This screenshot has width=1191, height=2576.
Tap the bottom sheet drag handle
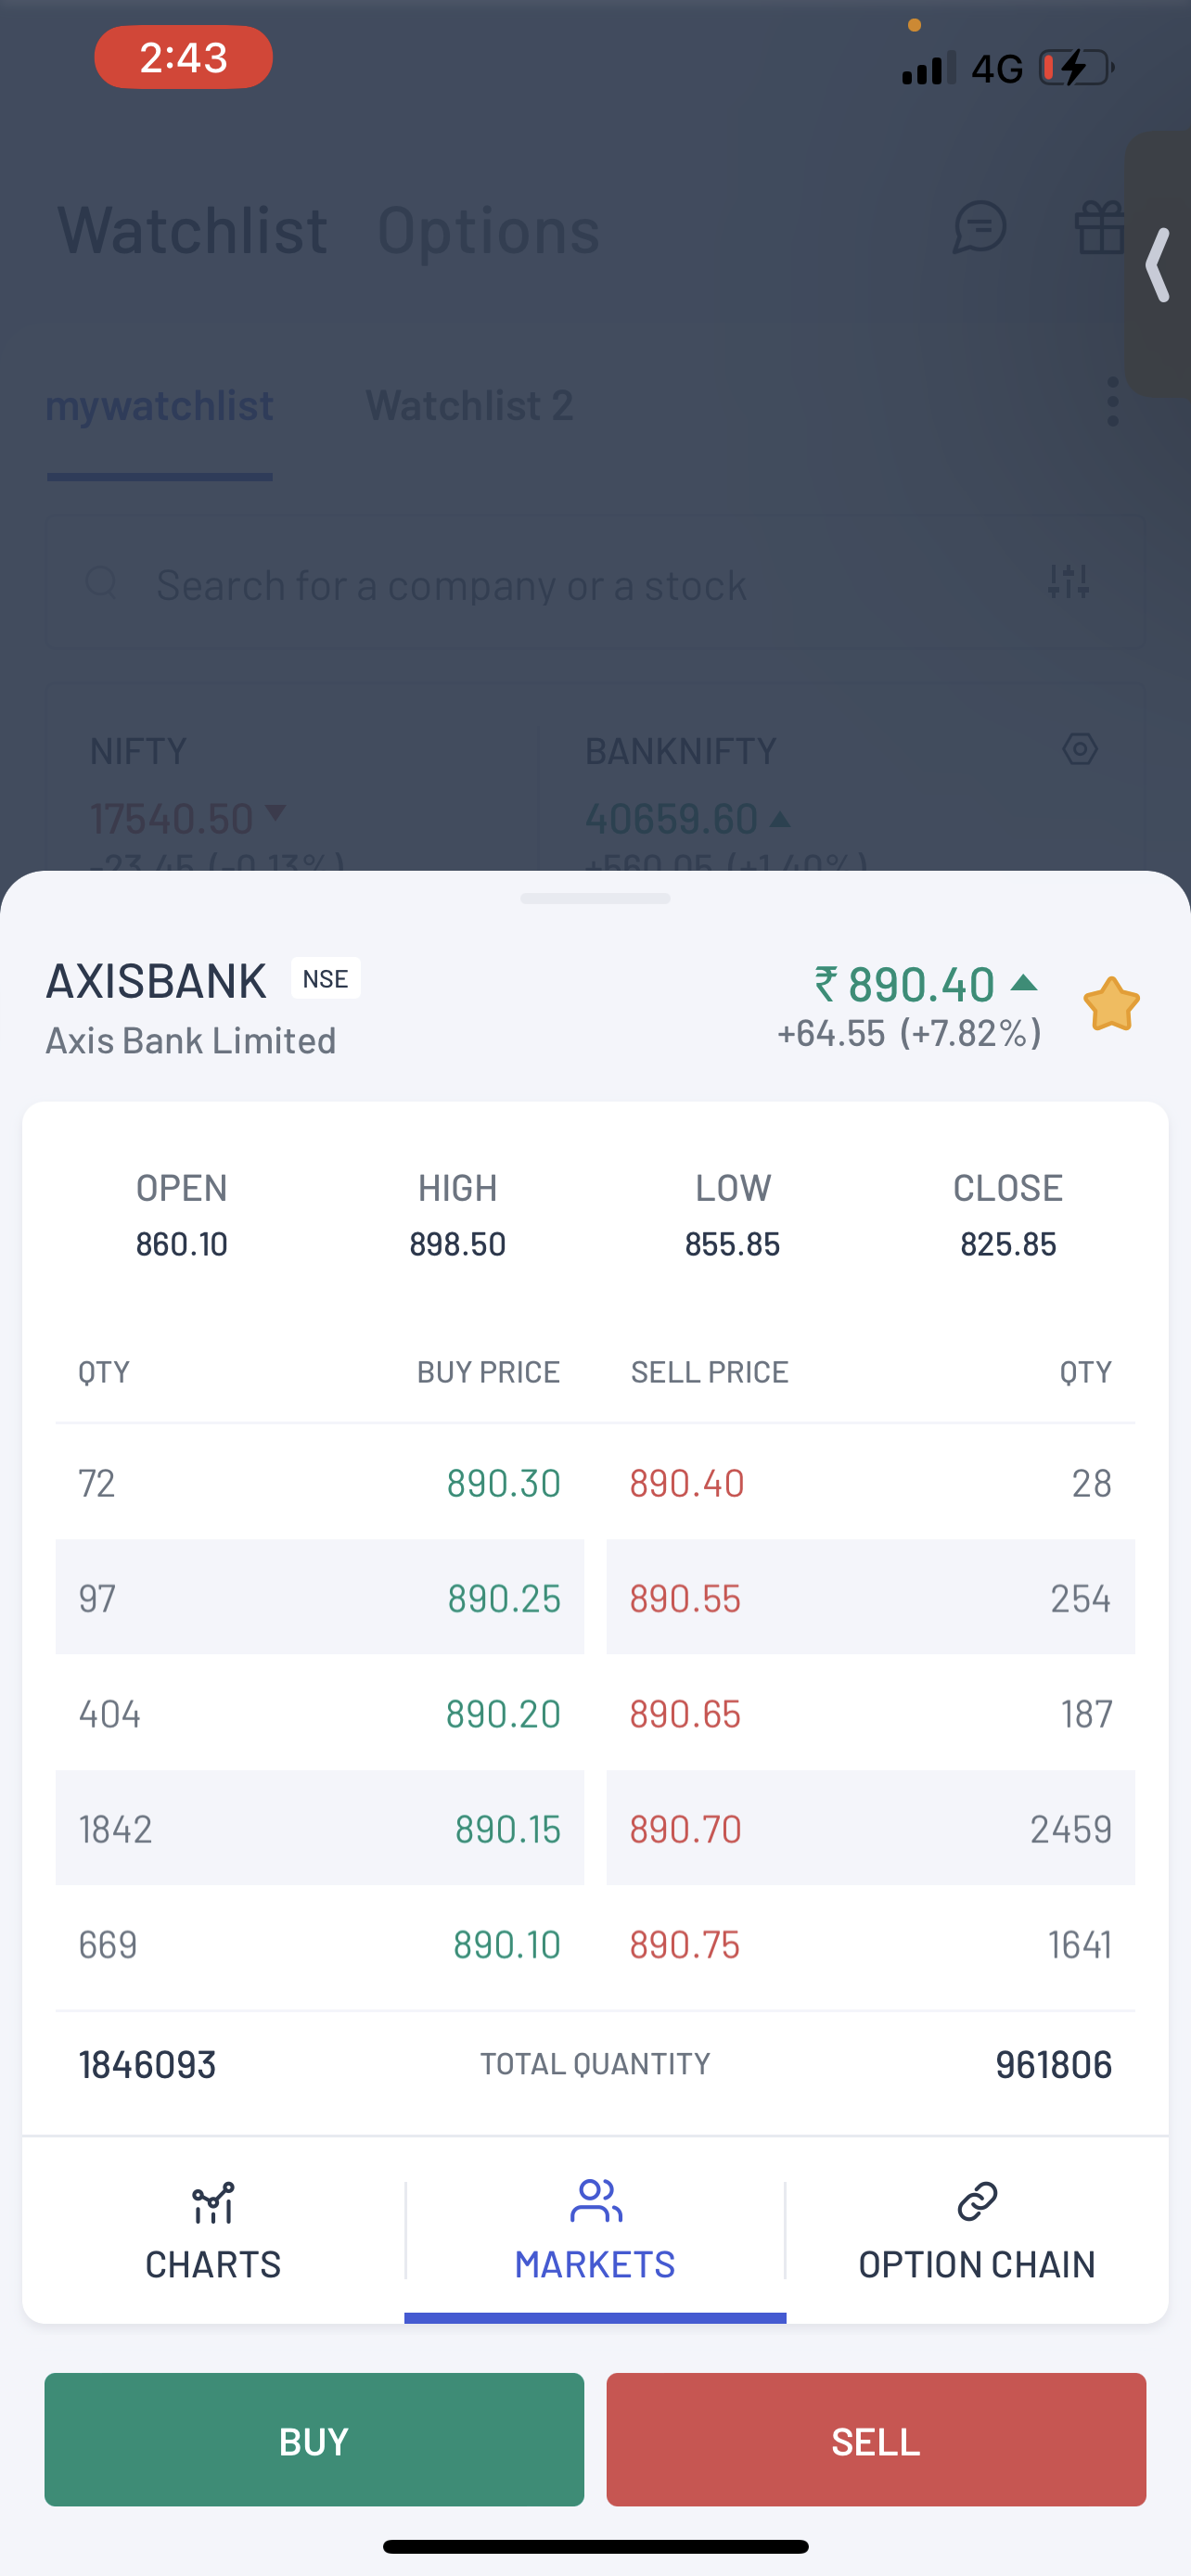coord(595,898)
